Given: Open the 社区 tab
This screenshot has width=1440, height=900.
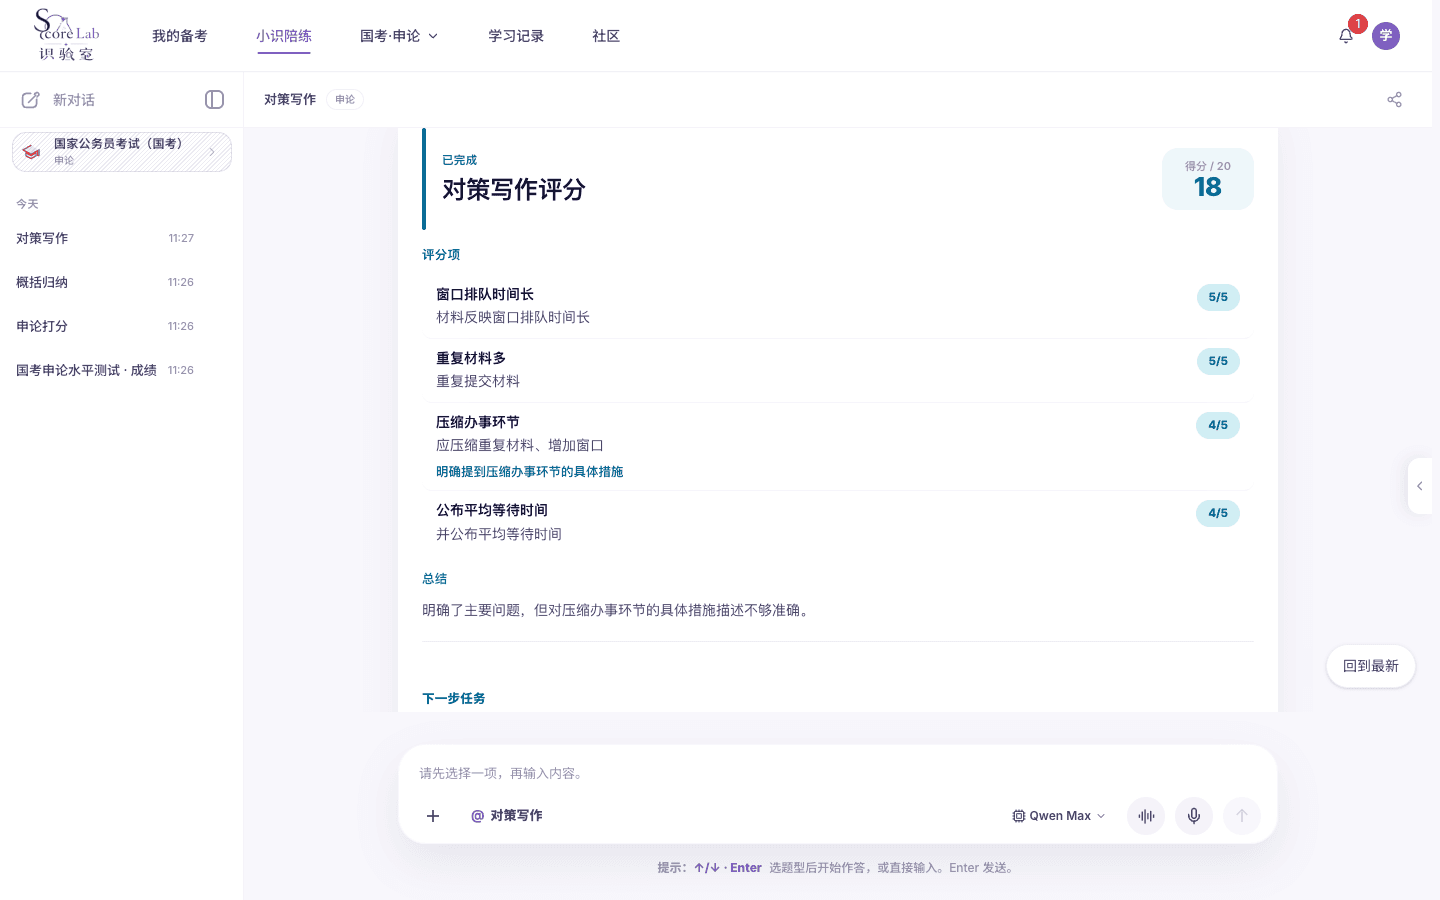Looking at the screenshot, I should click(x=606, y=36).
